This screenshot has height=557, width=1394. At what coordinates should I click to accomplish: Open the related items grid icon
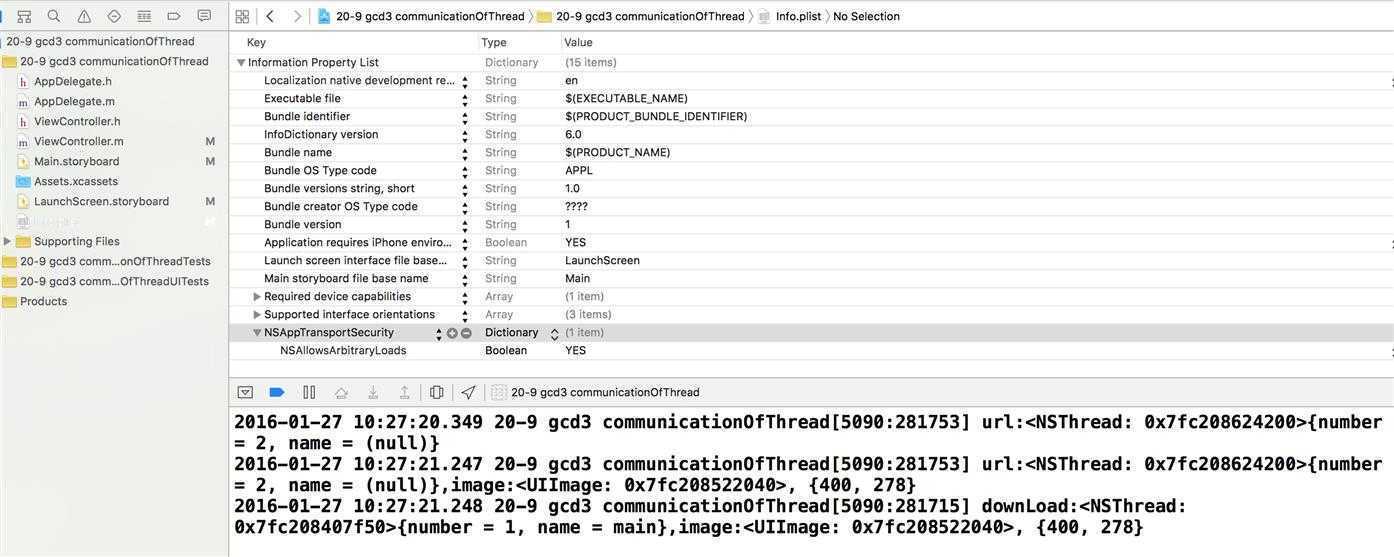pyautogui.click(x=242, y=16)
